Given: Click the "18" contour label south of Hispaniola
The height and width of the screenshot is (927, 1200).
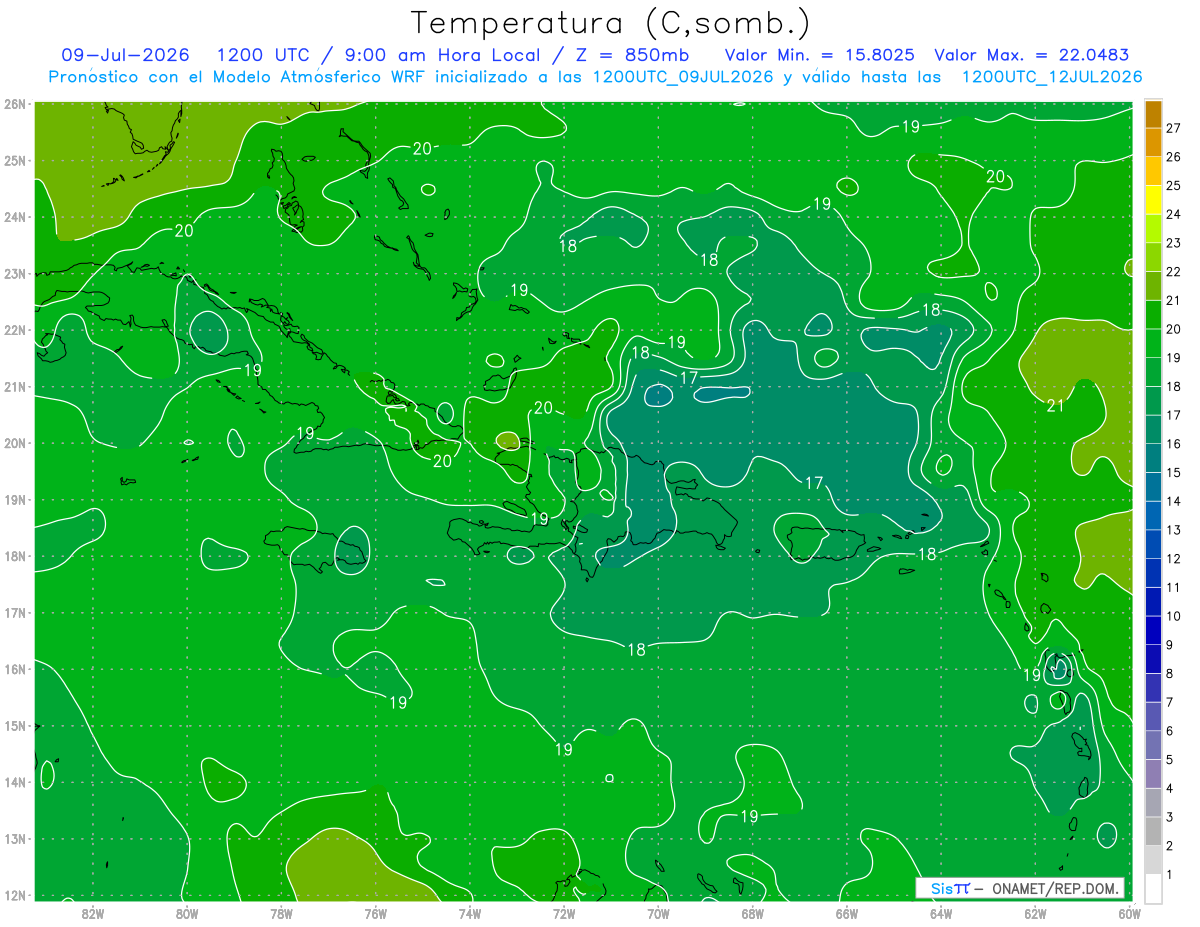Looking at the screenshot, I should coord(636,649).
